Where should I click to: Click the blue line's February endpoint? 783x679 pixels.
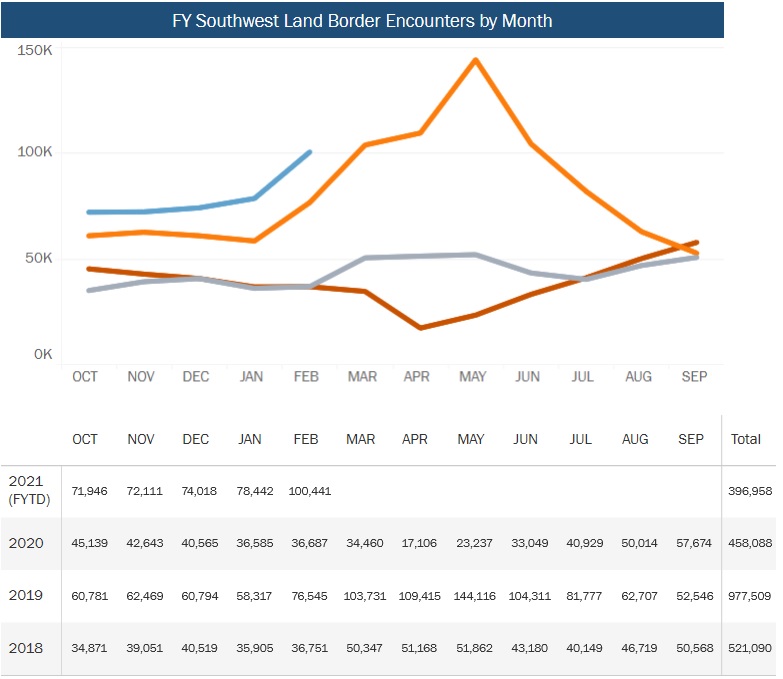click(x=309, y=152)
